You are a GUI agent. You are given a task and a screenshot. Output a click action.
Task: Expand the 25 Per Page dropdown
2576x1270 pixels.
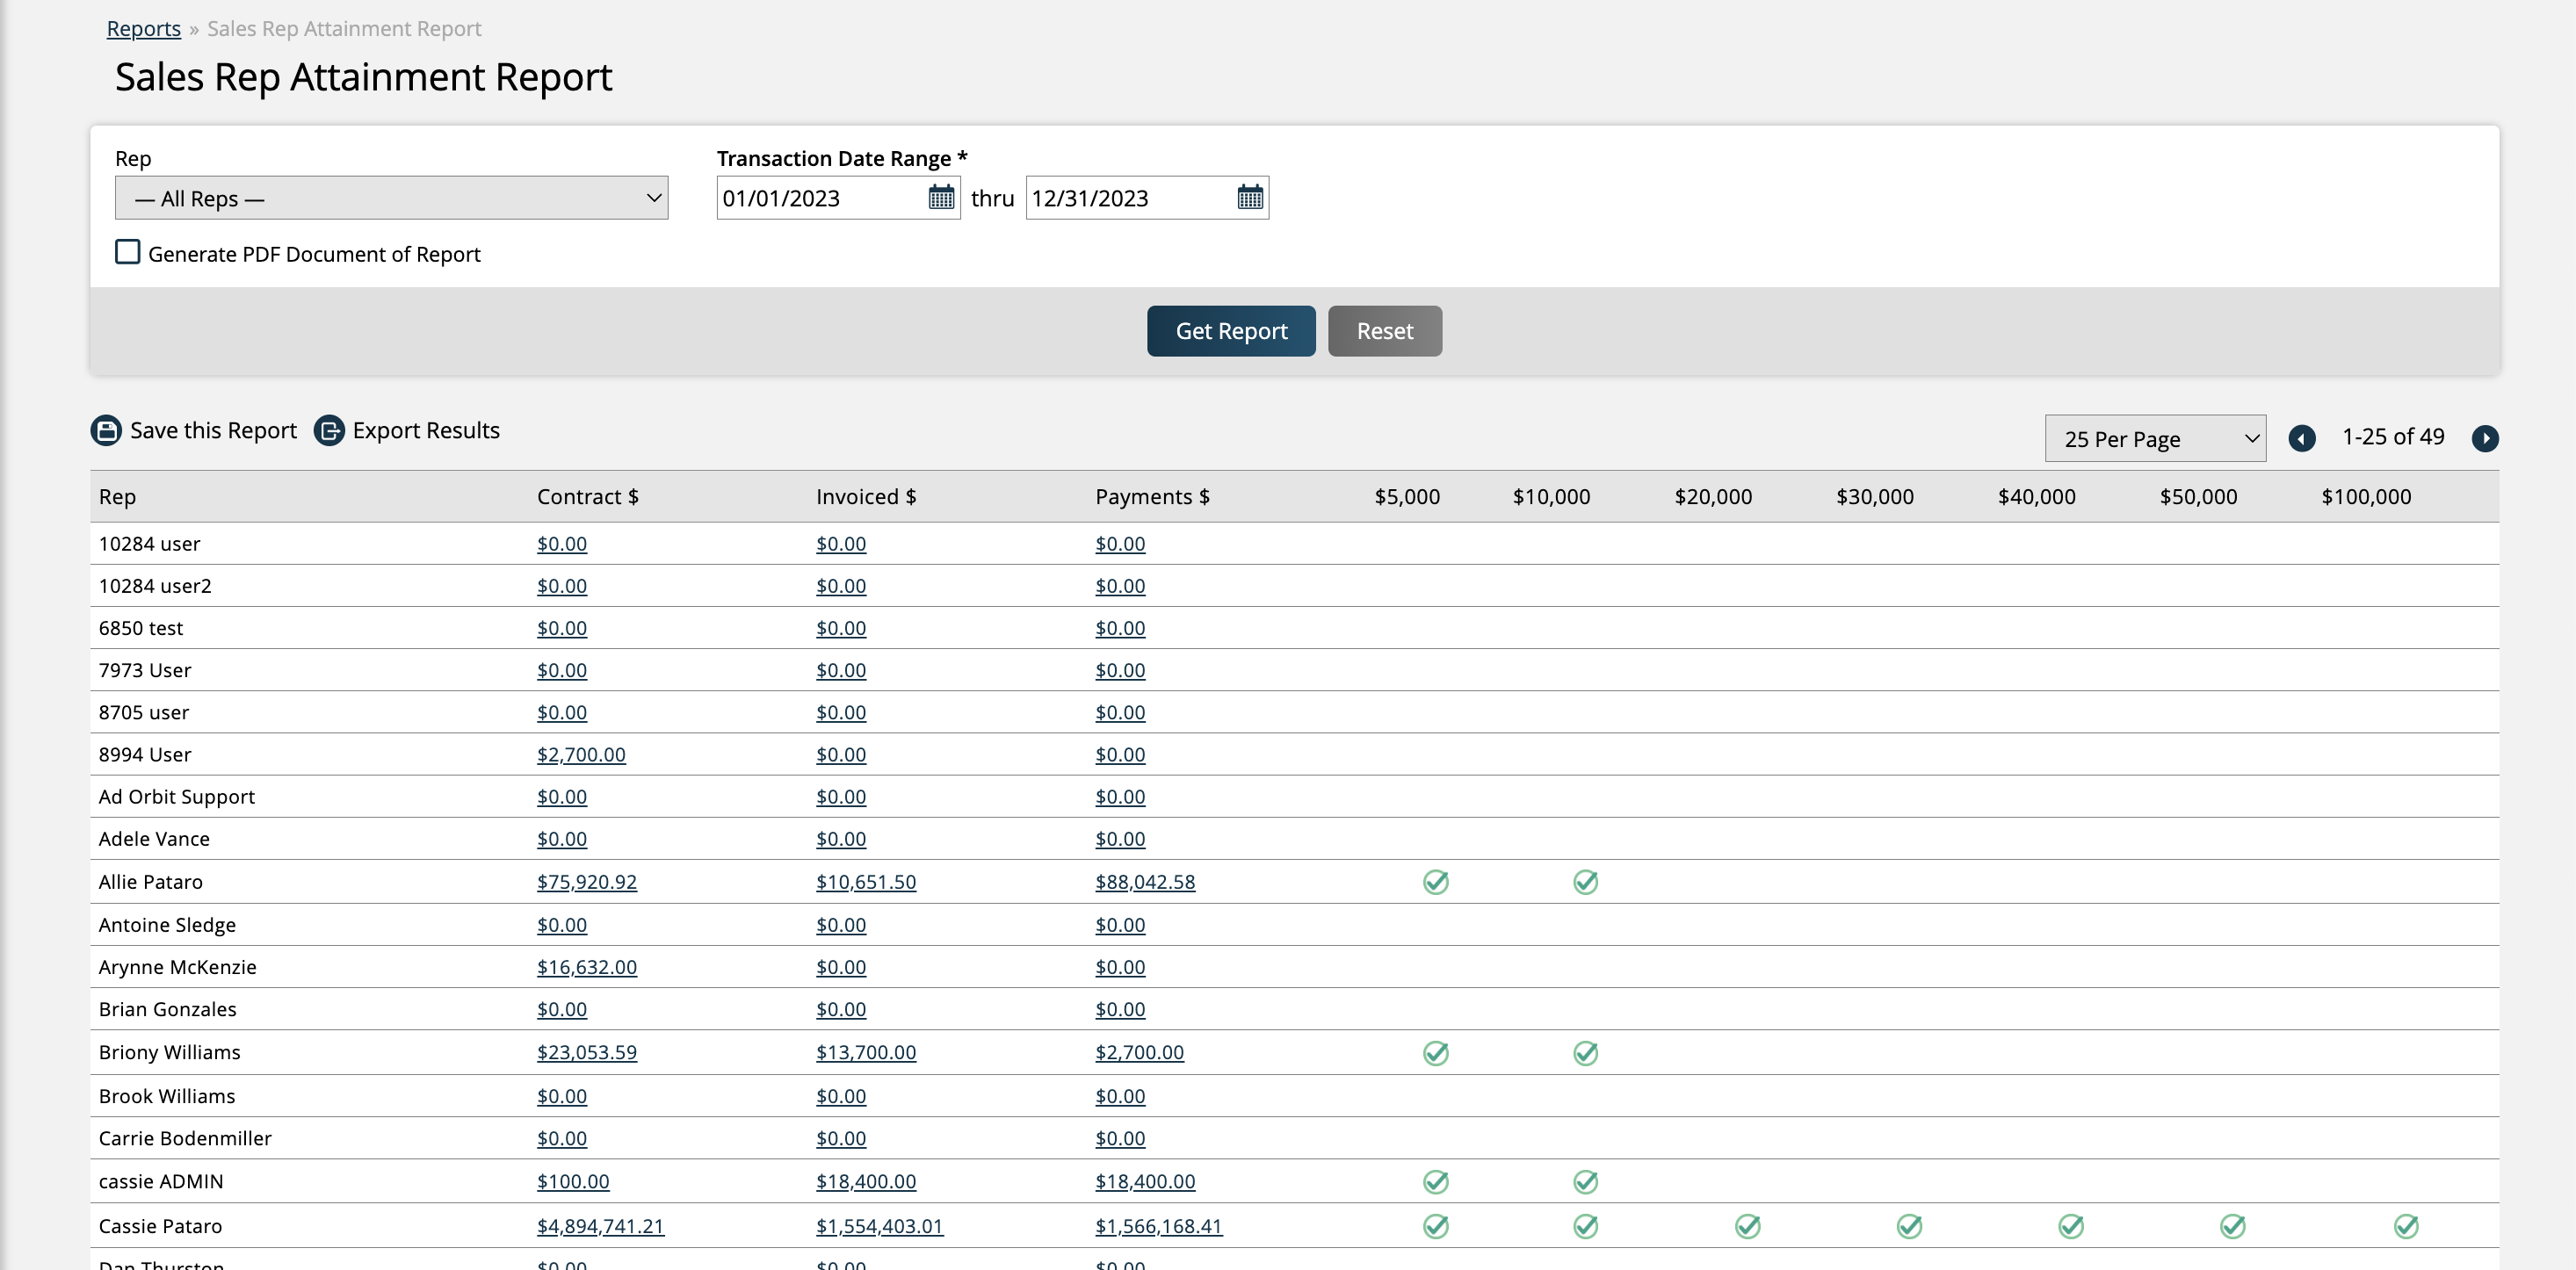2154,439
